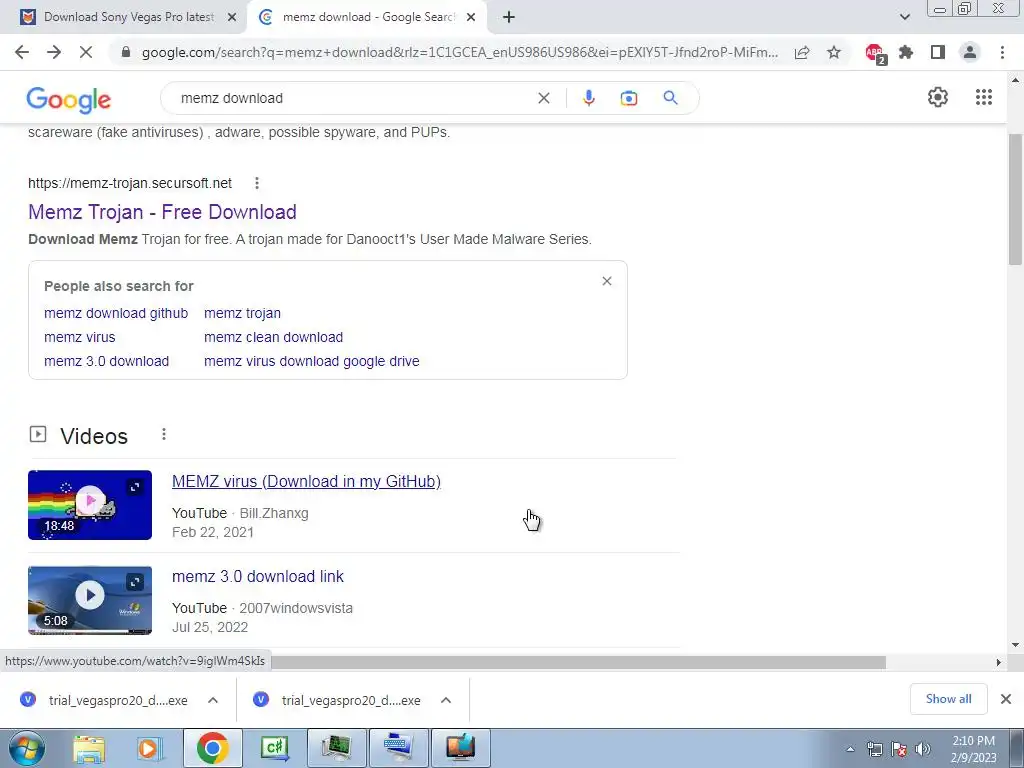Viewport: 1024px width, 768px height.
Task: Submit search with magnifier icon
Action: [x=670, y=98]
